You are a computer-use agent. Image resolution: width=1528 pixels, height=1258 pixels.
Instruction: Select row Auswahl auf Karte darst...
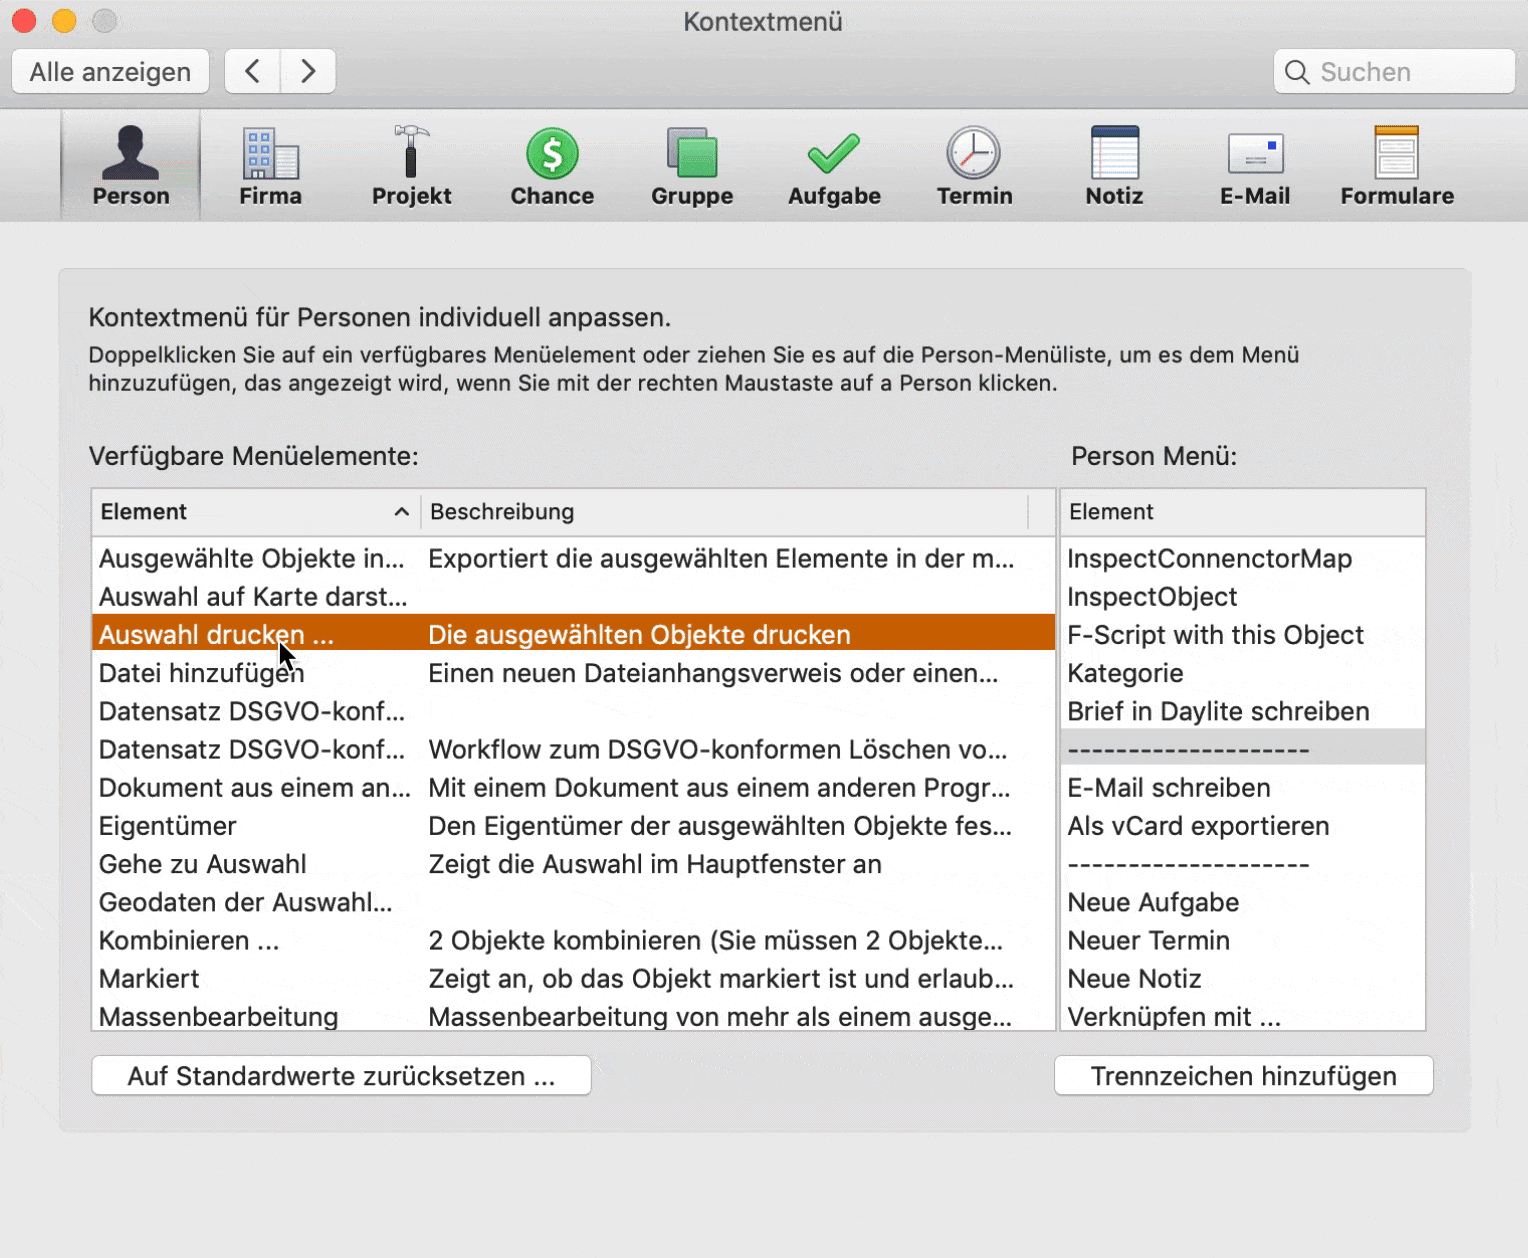tap(574, 597)
